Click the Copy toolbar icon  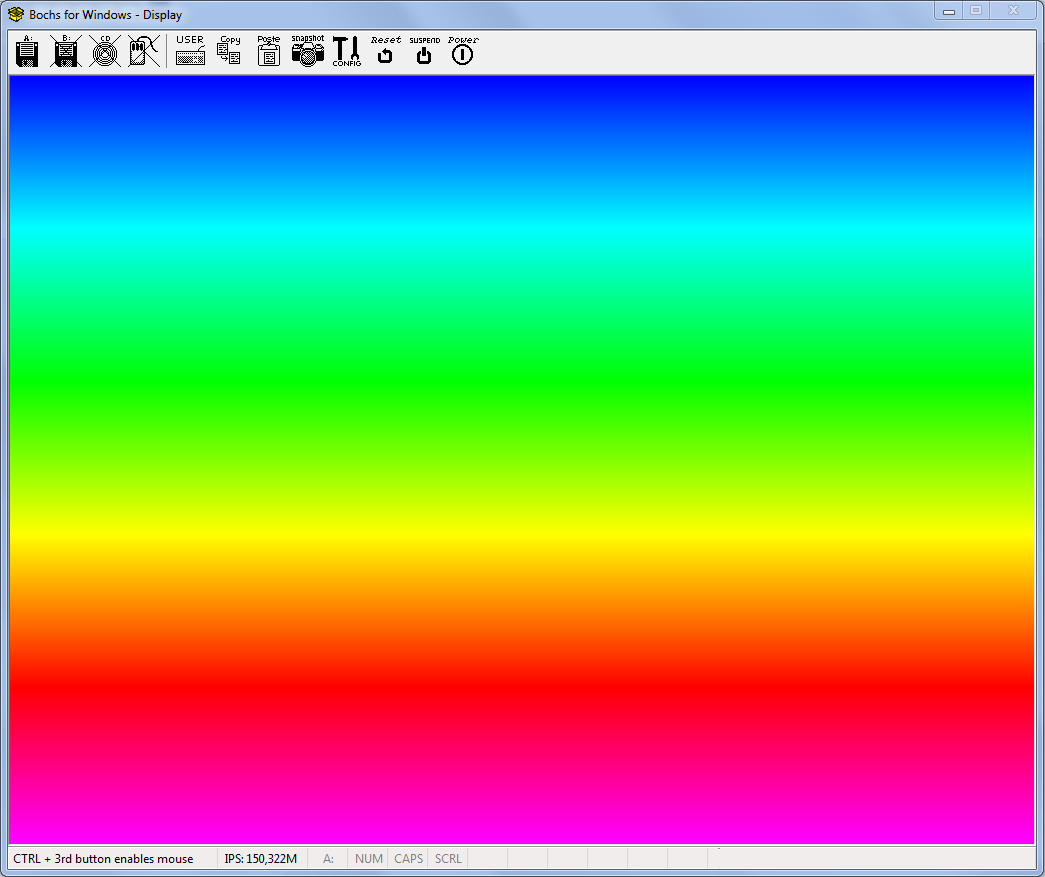point(229,51)
